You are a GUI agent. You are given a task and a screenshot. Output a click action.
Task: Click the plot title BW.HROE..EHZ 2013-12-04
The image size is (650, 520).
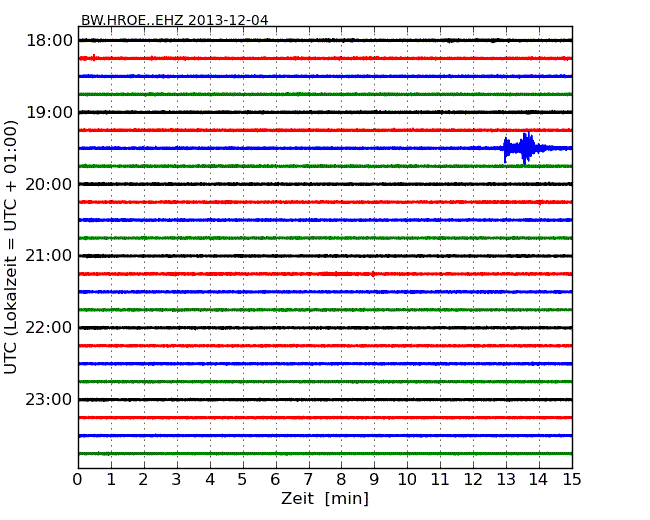pyautogui.click(x=175, y=20)
